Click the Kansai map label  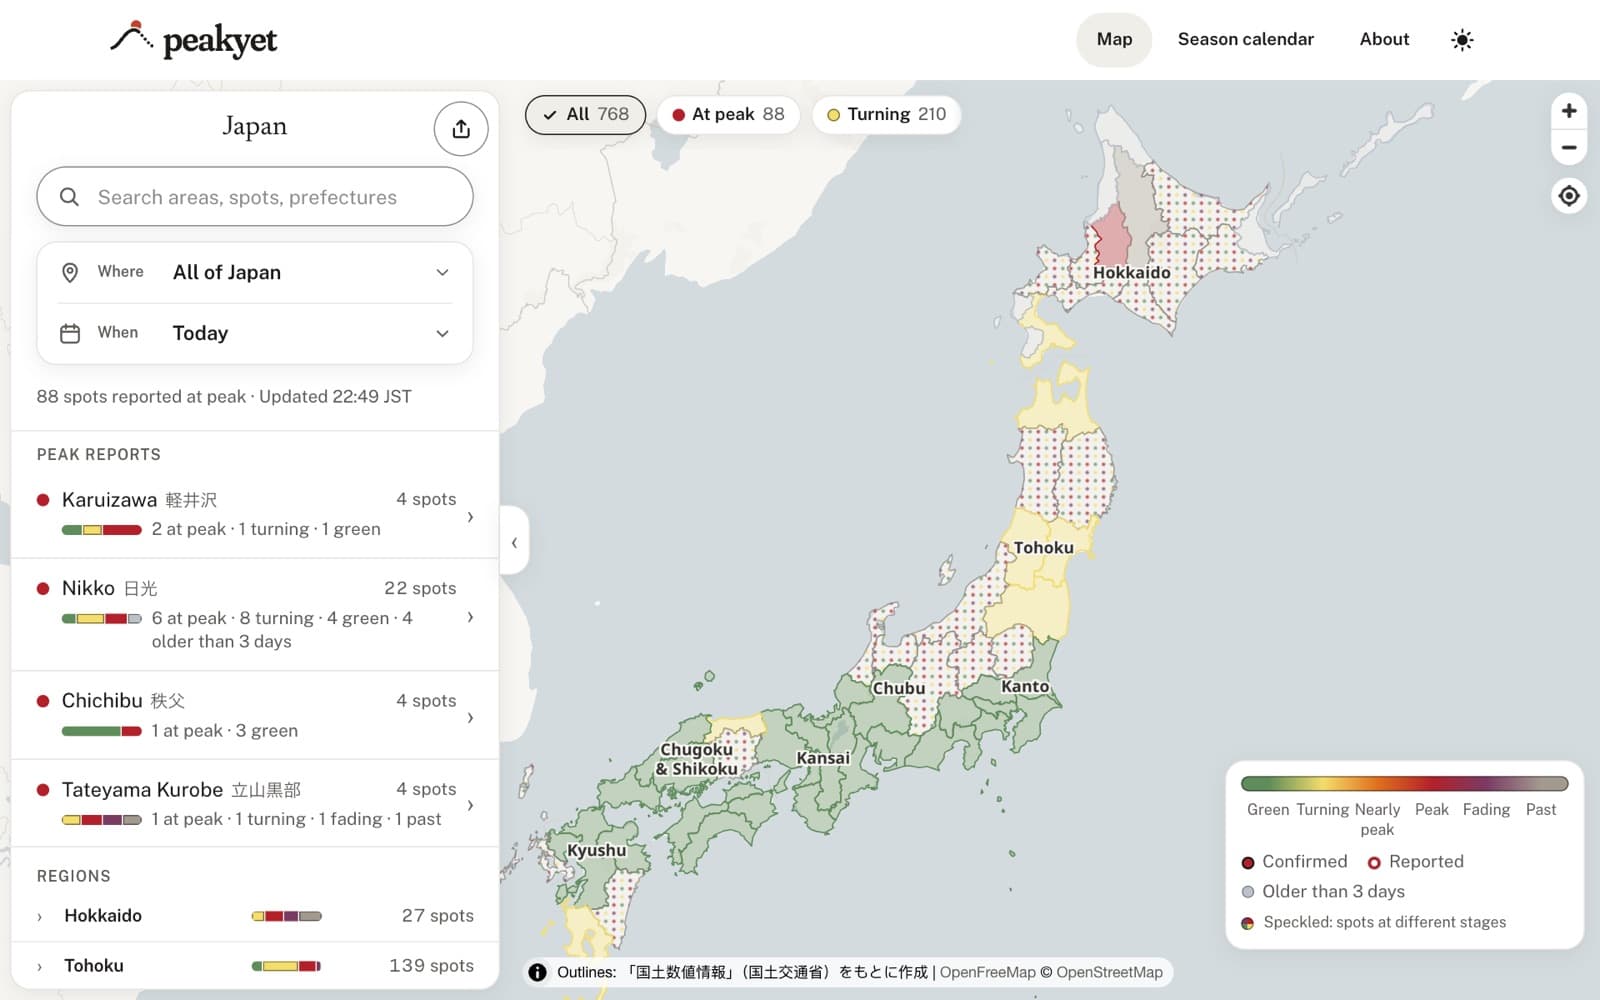click(x=823, y=758)
